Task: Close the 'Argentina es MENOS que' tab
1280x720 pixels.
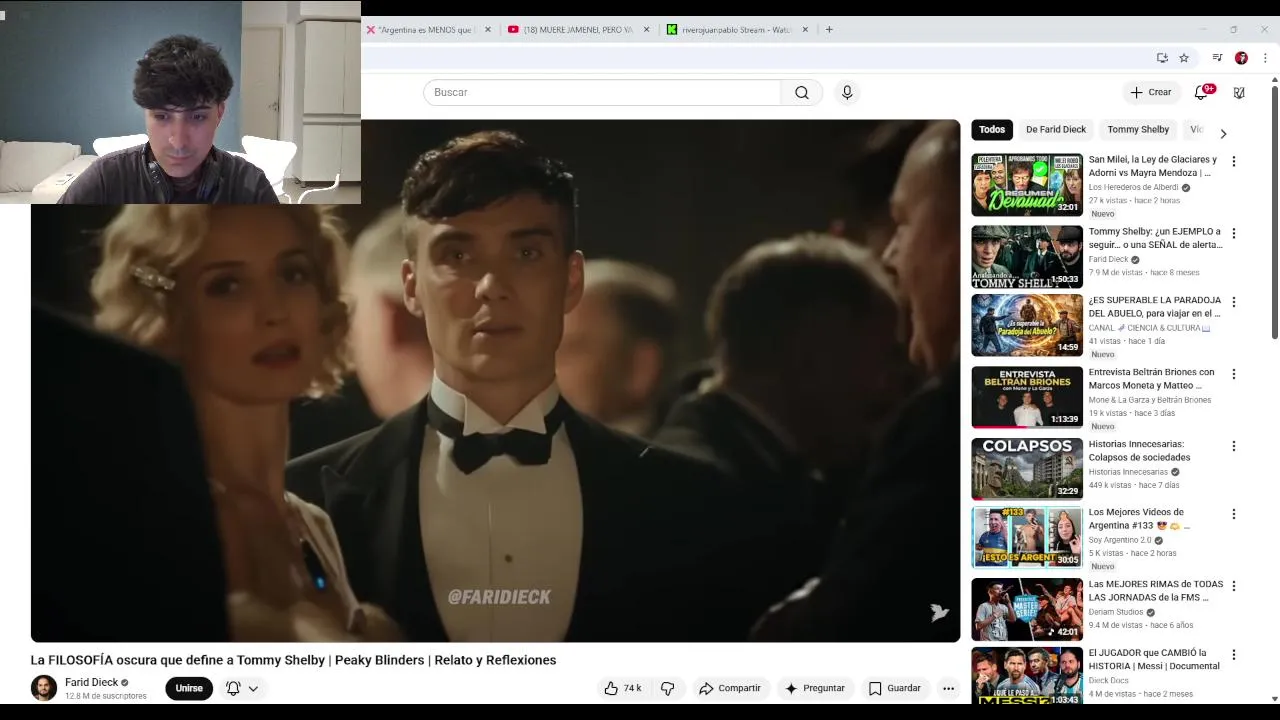Action: [x=488, y=30]
